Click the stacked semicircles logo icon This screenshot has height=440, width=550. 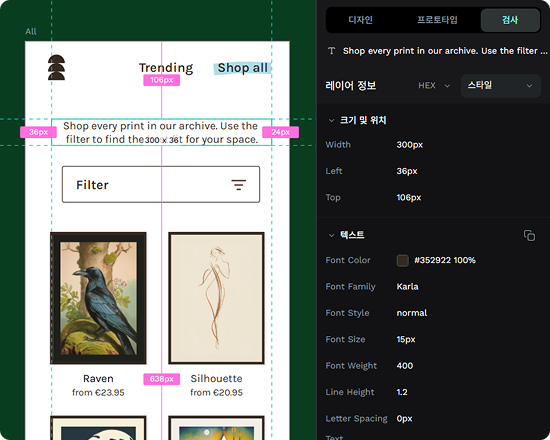pos(56,67)
